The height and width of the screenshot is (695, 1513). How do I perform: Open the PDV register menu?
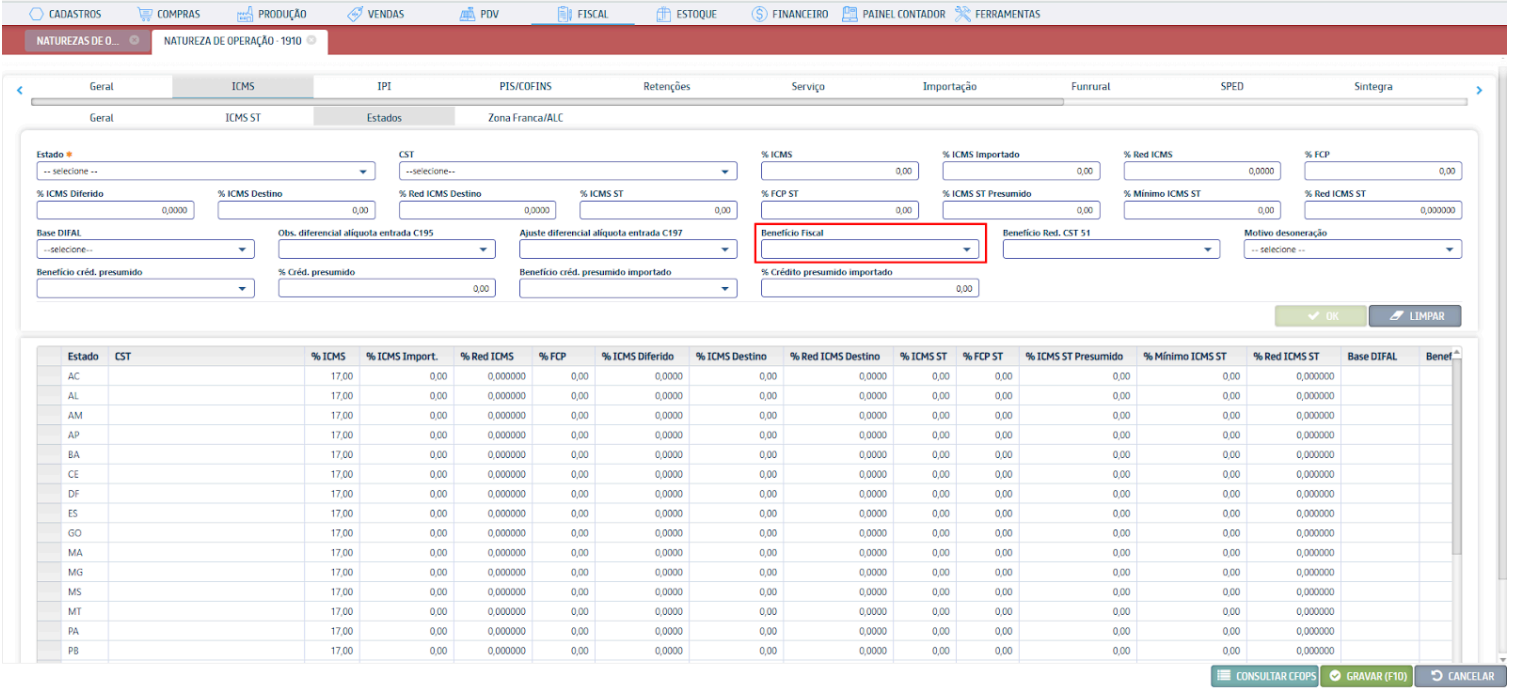pyautogui.click(x=479, y=14)
